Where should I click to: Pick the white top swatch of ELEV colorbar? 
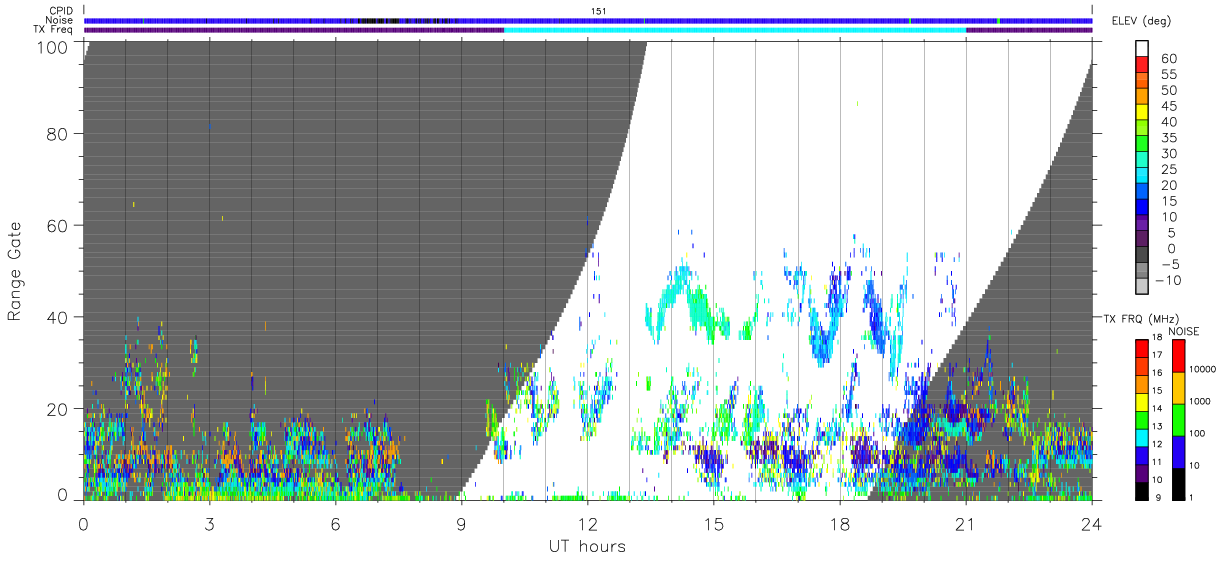pos(1143,50)
